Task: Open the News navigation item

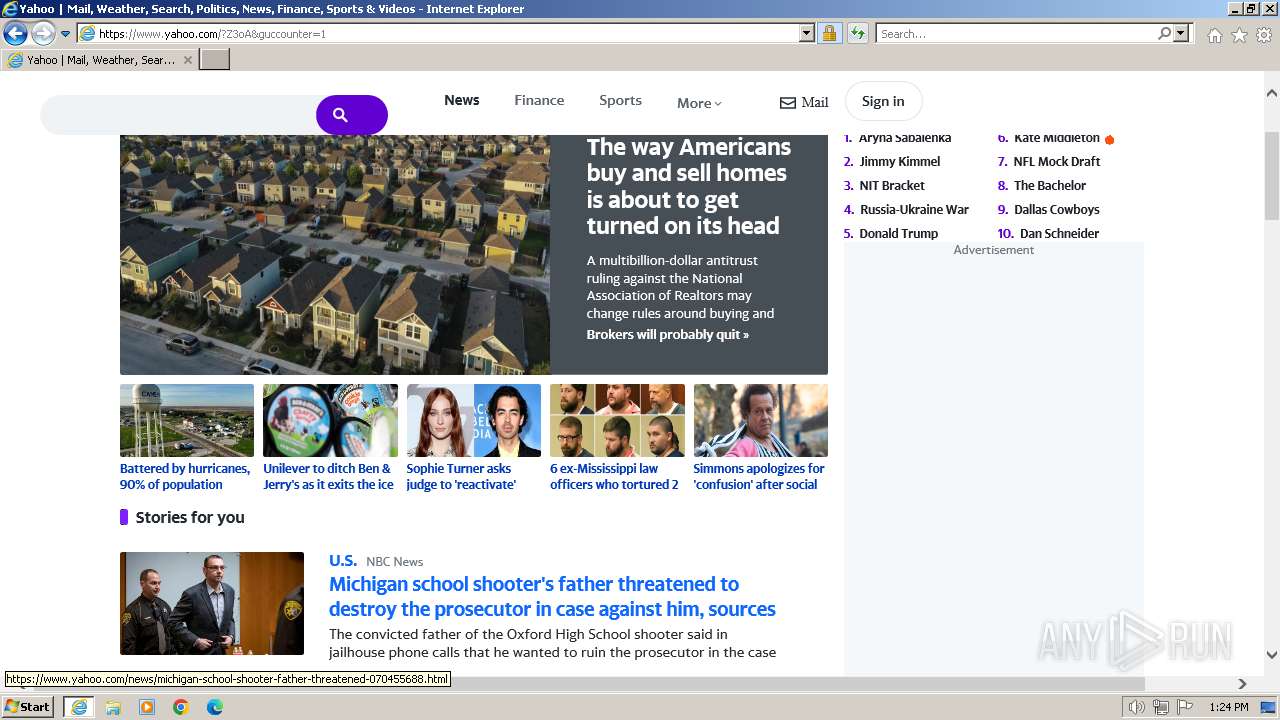Action: point(462,100)
